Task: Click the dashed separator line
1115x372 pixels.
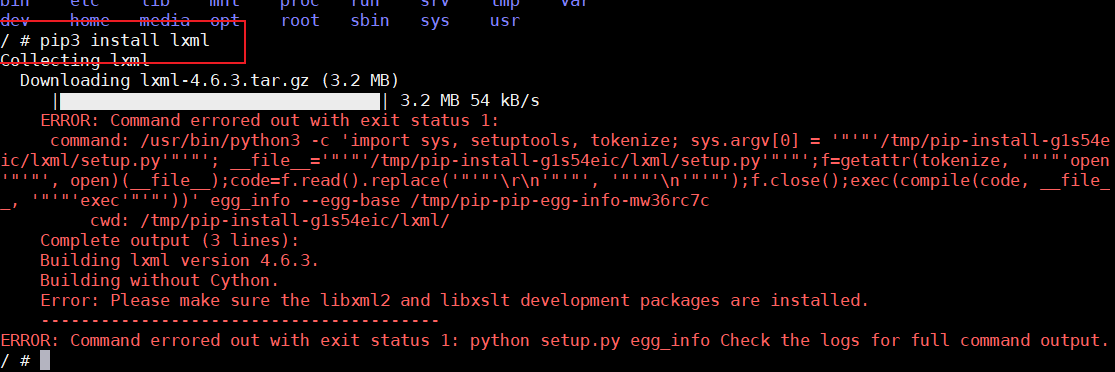Action: pyautogui.click(x=239, y=320)
